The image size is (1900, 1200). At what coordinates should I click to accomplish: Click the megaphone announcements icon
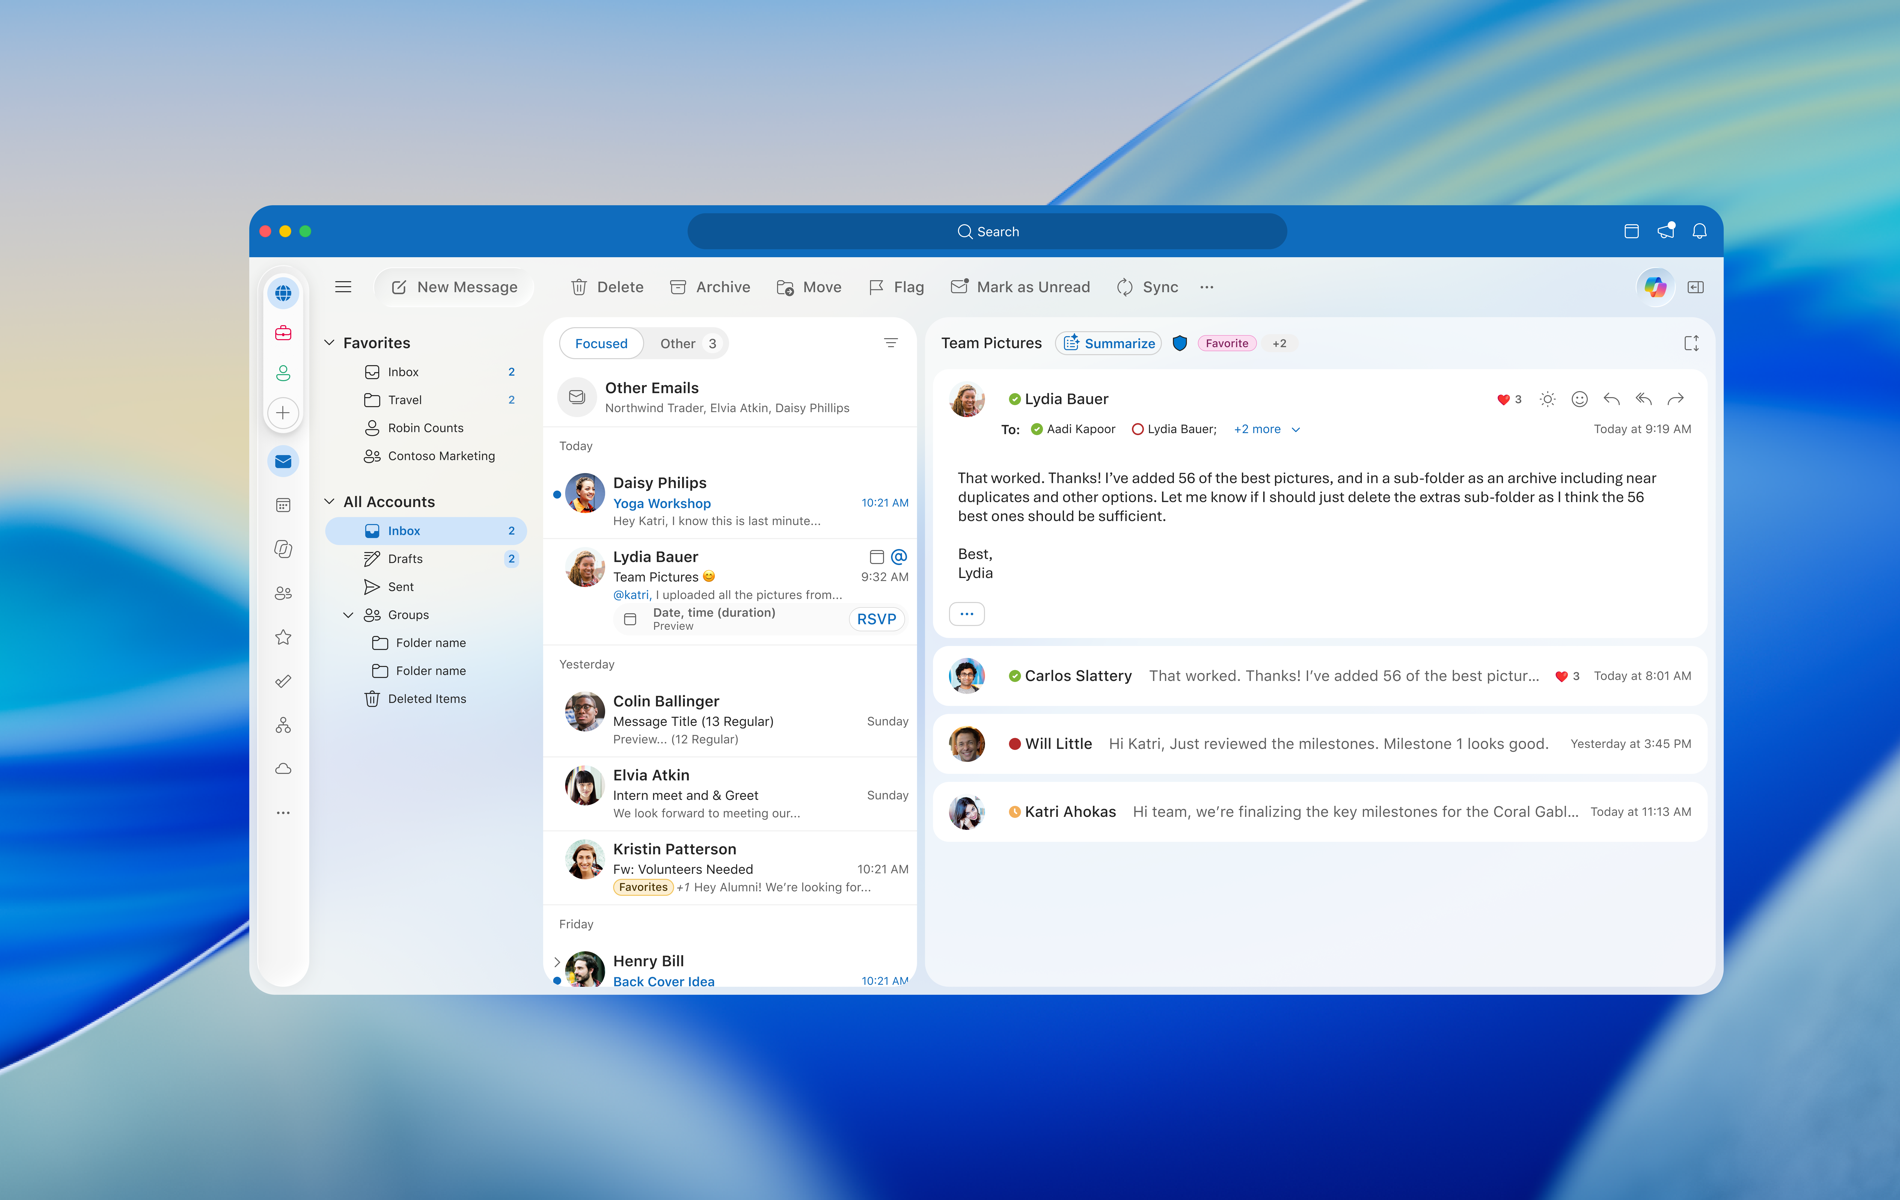(x=1666, y=231)
